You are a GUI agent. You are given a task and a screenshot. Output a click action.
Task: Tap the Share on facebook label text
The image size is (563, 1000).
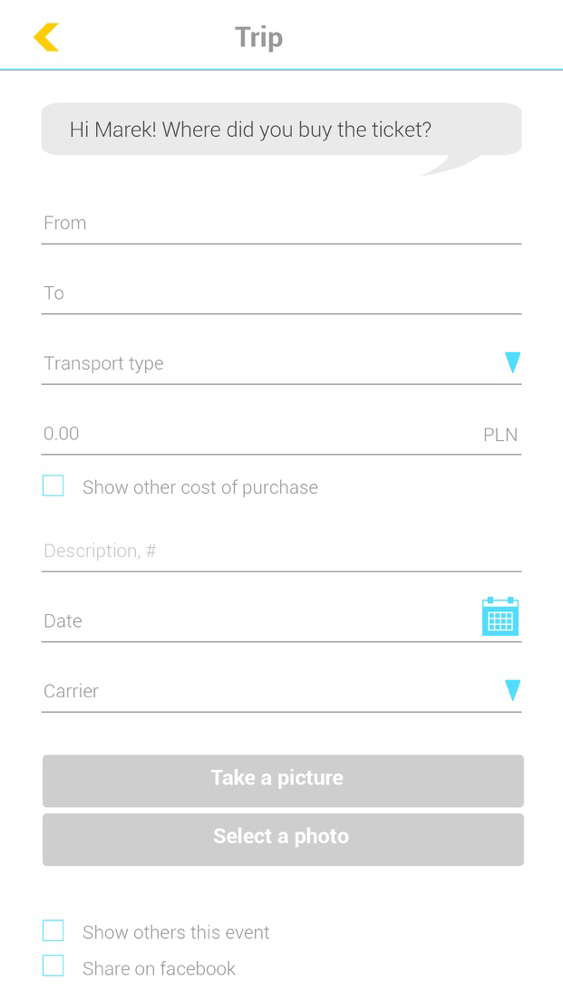click(x=159, y=968)
